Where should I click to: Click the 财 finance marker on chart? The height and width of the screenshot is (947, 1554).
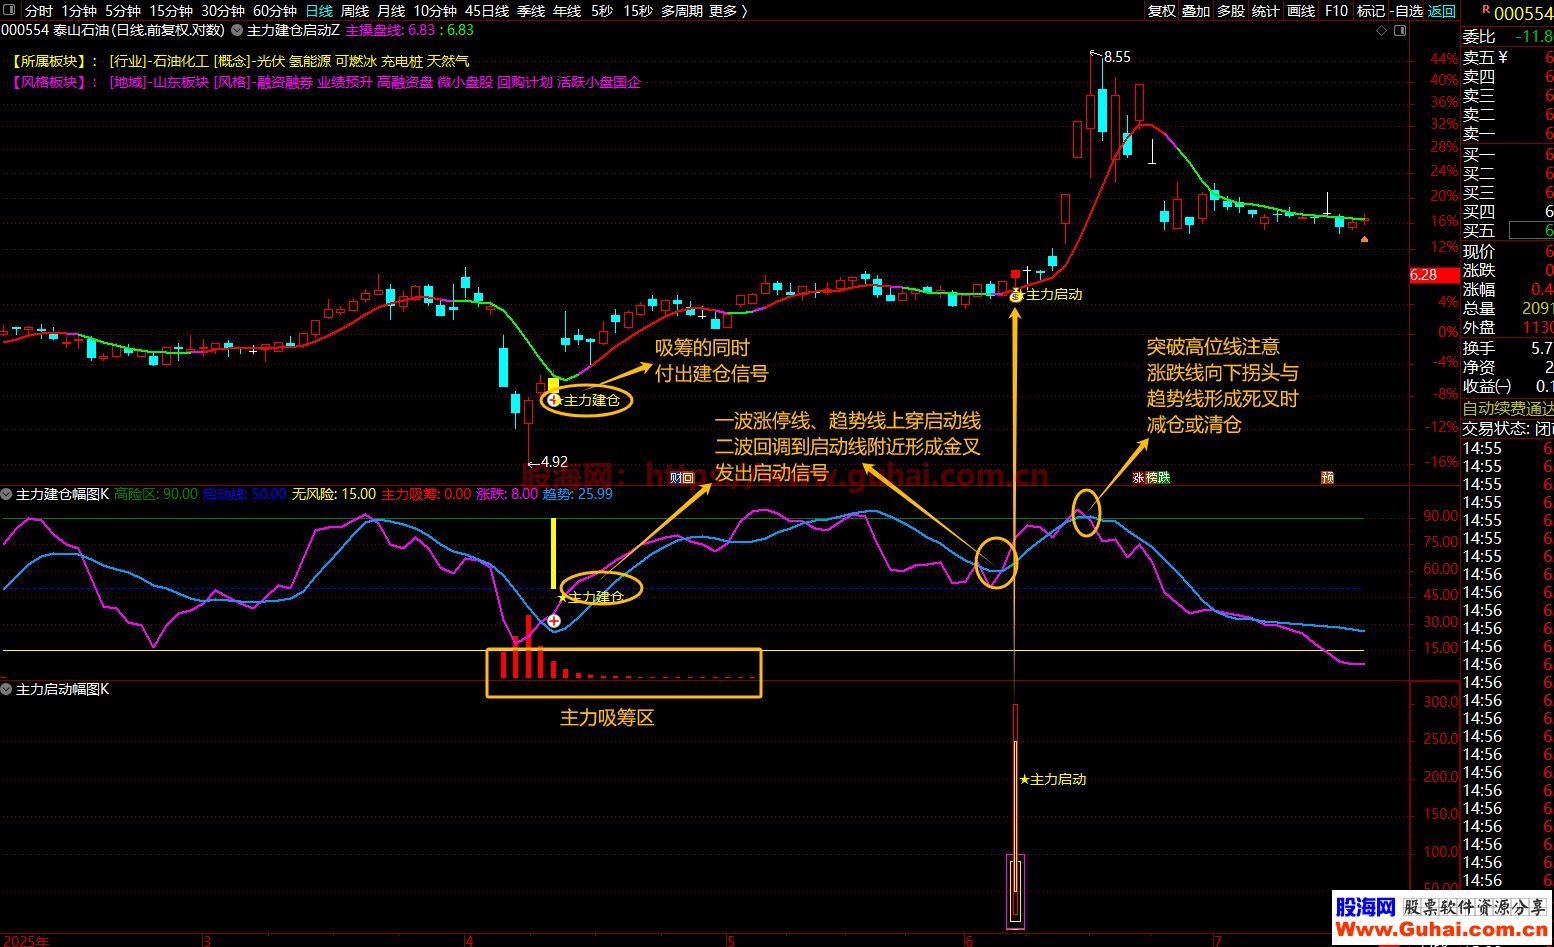676,478
